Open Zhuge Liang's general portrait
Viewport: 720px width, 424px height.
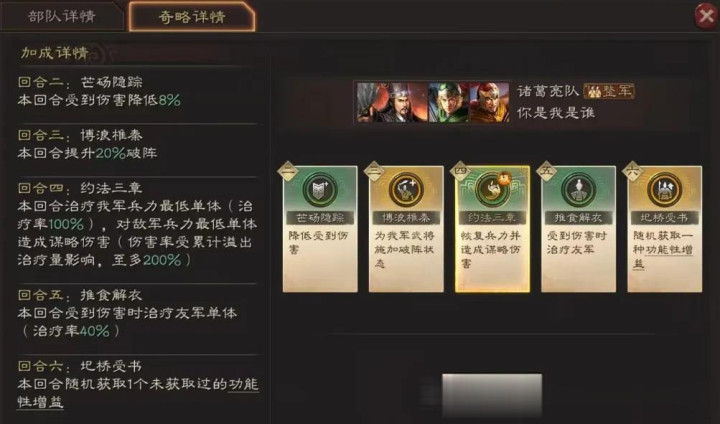tap(393, 102)
